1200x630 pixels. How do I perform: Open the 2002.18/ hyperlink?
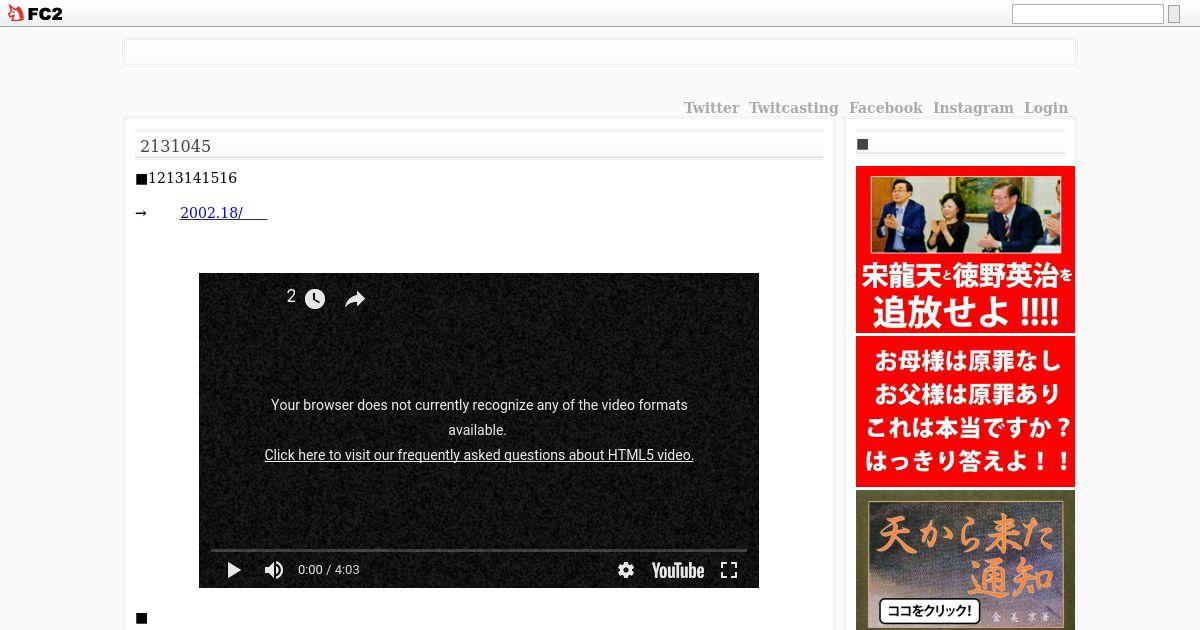click(x=223, y=213)
